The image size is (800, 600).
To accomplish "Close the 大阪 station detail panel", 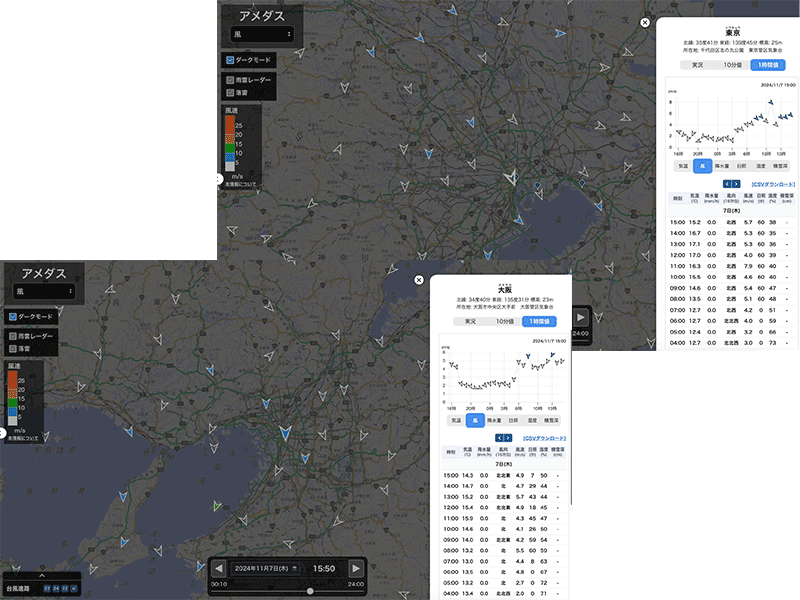I will pyautogui.click(x=419, y=280).
